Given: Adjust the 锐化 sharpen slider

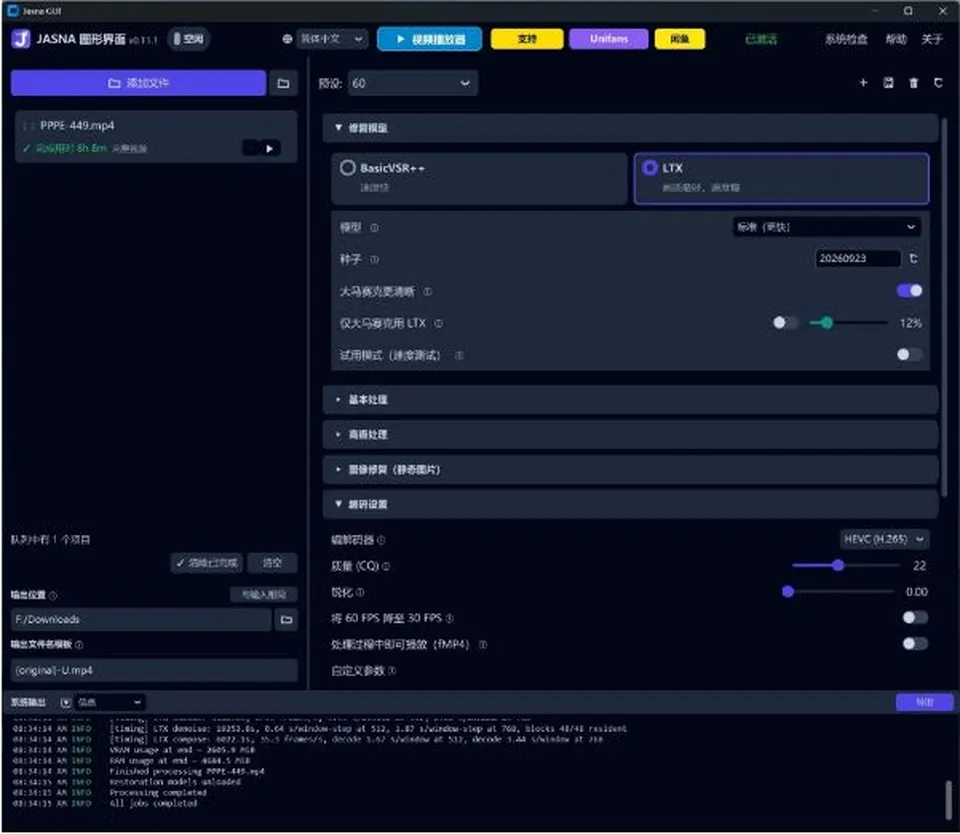Looking at the screenshot, I should [x=840, y=592].
